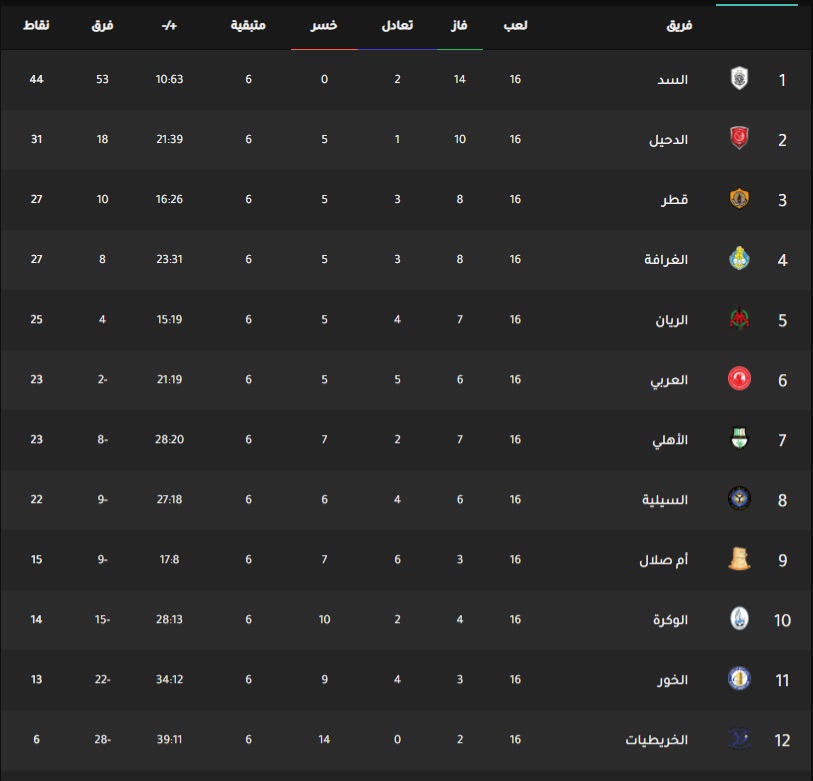Click the Al Sadd club crest

[739, 78]
